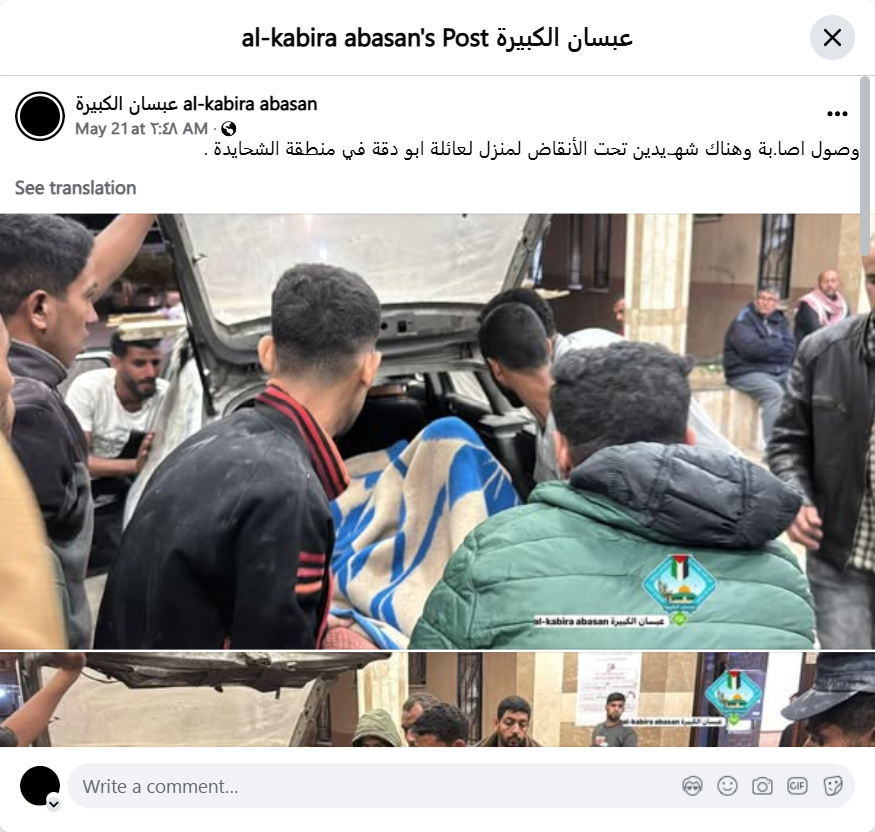The image size is (875, 832).
Task: Click the avatar sticker icon in comment box
Action: [692, 786]
